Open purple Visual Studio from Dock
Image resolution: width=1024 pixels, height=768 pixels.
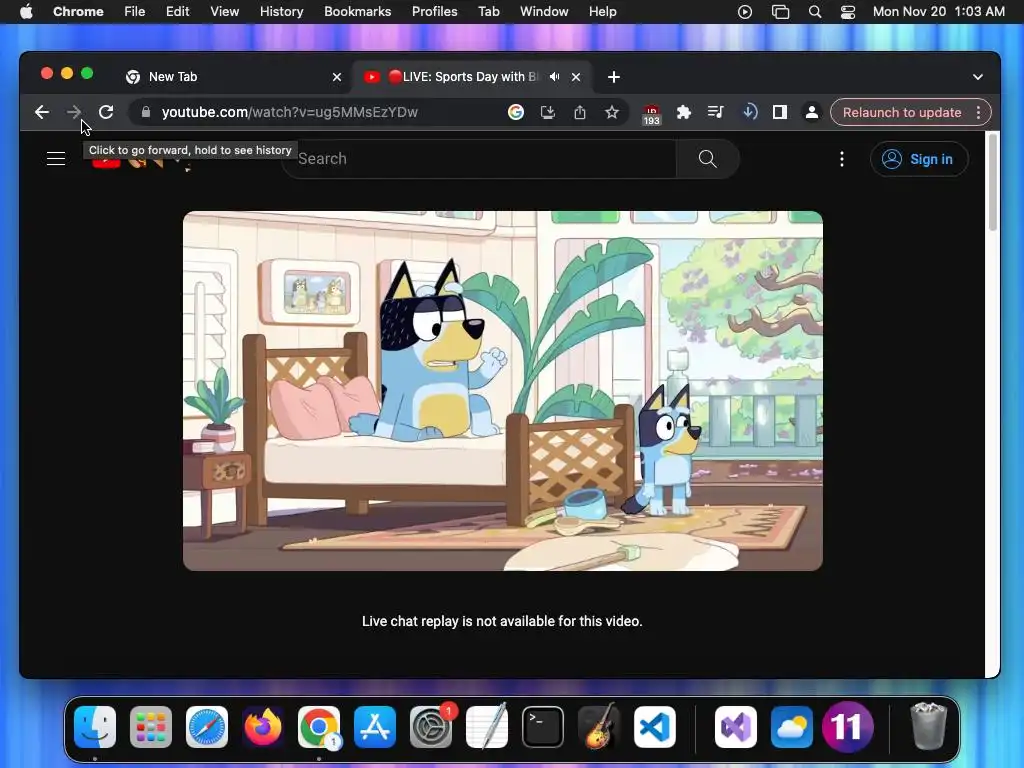[736, 727]
